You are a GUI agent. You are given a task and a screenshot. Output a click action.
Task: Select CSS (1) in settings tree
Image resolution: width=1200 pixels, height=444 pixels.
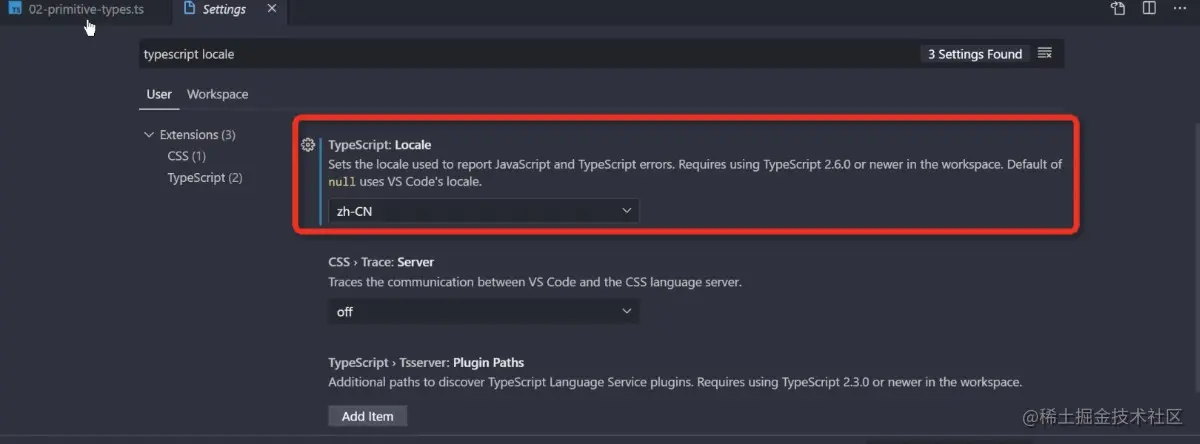click(186, 156)
